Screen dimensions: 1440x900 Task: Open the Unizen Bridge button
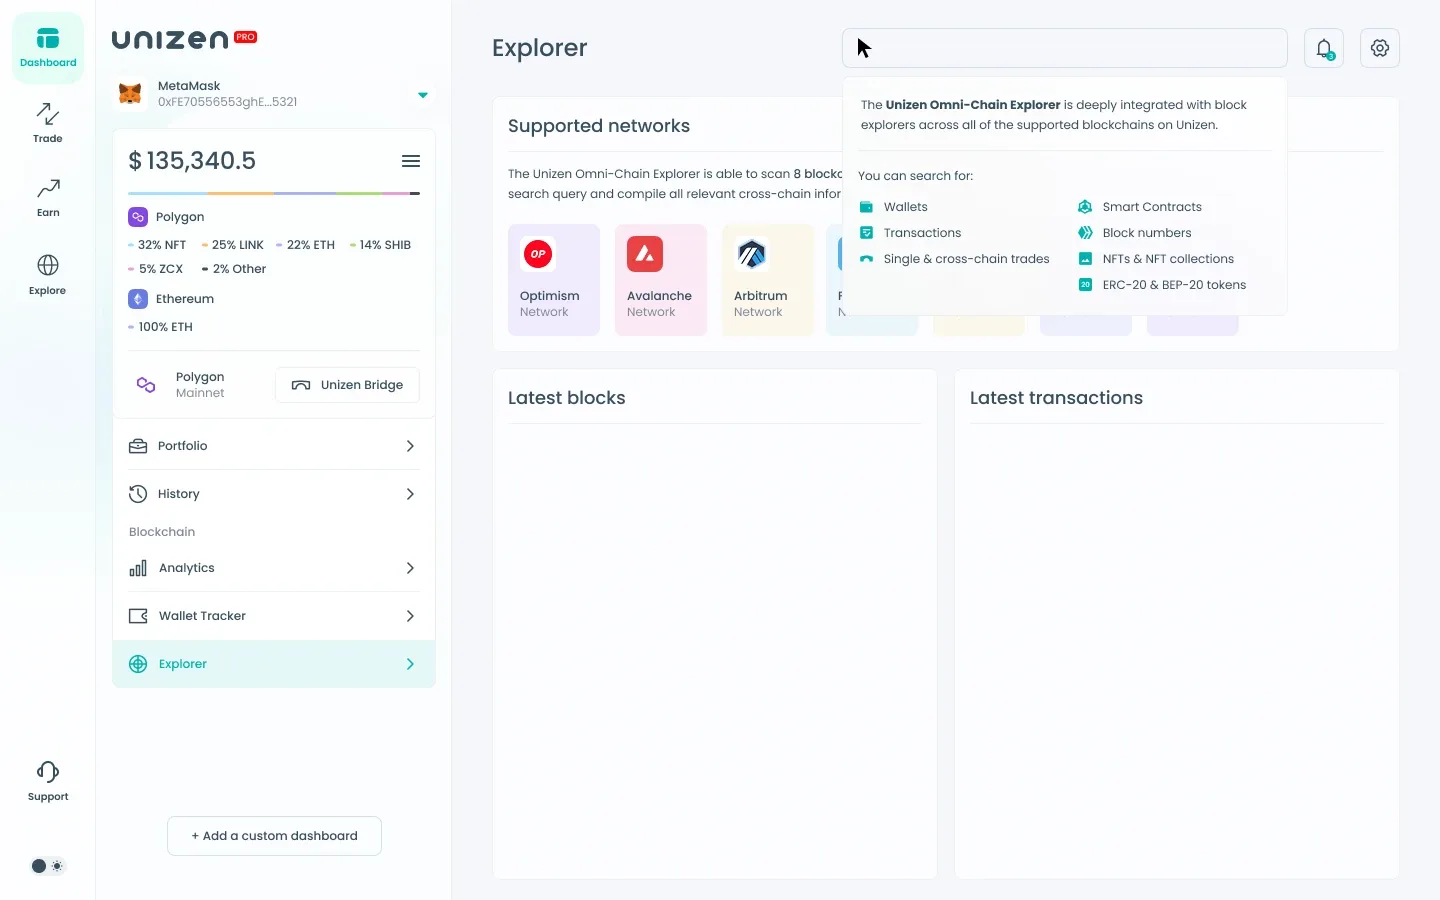(x=347, y=385)
